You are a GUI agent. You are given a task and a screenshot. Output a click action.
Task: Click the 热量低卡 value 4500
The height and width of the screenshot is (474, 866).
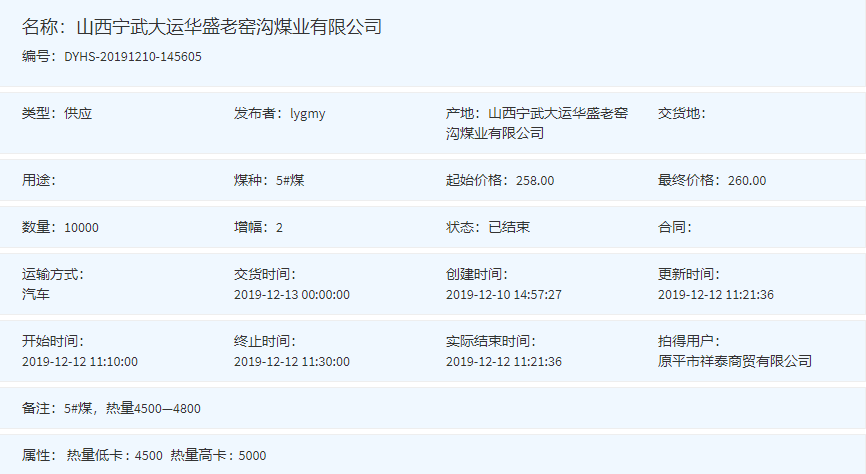[x=149, y=456]
